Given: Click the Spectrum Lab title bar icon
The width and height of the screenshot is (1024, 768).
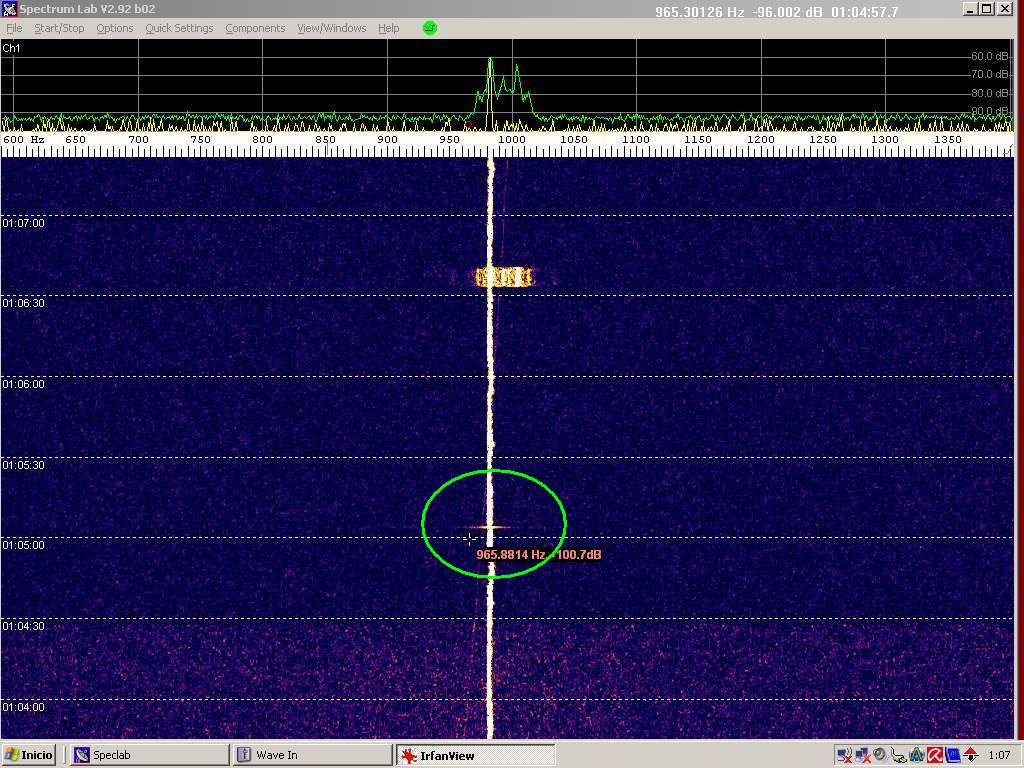Looking at the screenshot, I should tap(9, 9).
